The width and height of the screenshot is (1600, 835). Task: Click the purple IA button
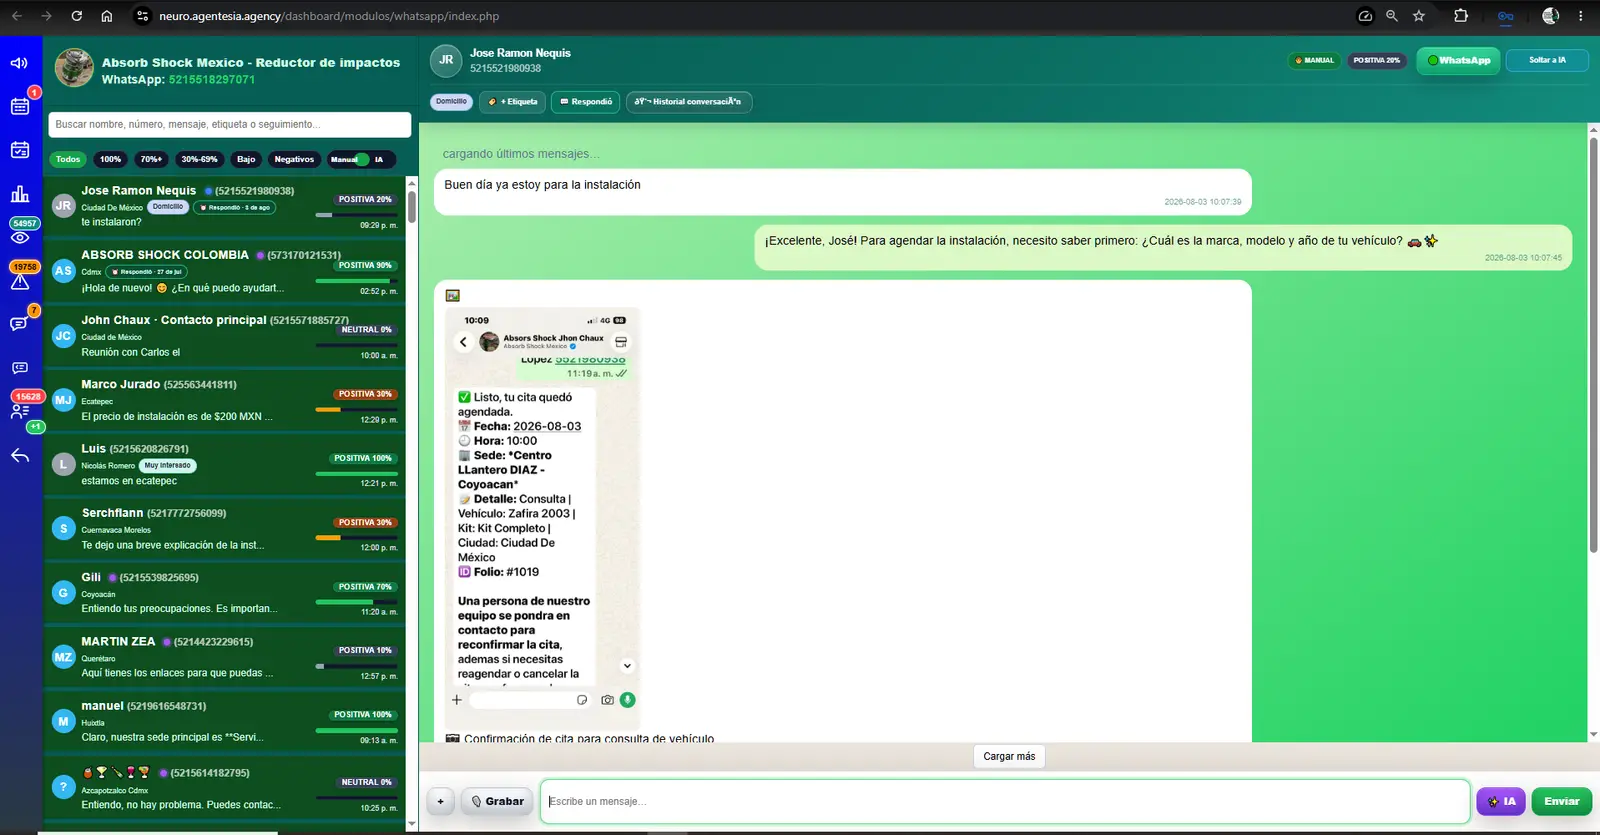(x=1501, y=801)
